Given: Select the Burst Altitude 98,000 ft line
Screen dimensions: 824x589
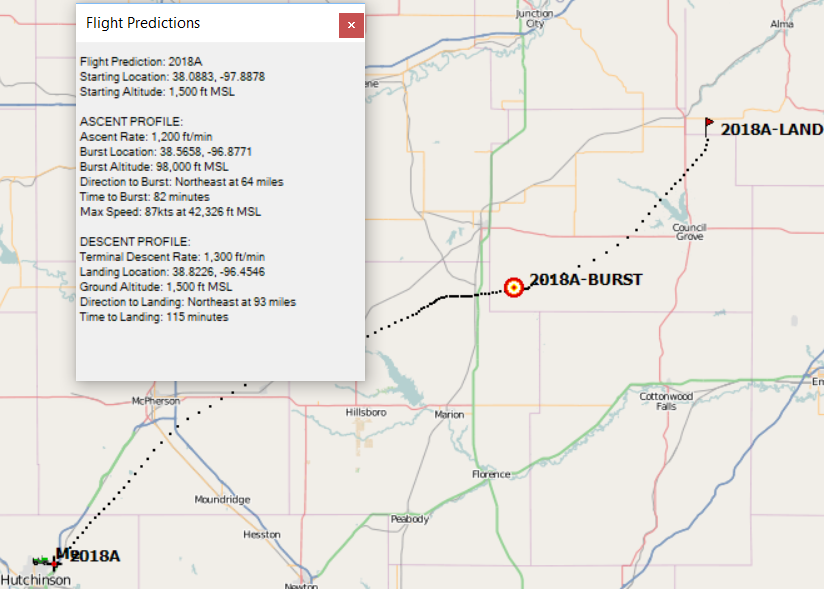Looking at the screenshot, I should tap(154, 167).
